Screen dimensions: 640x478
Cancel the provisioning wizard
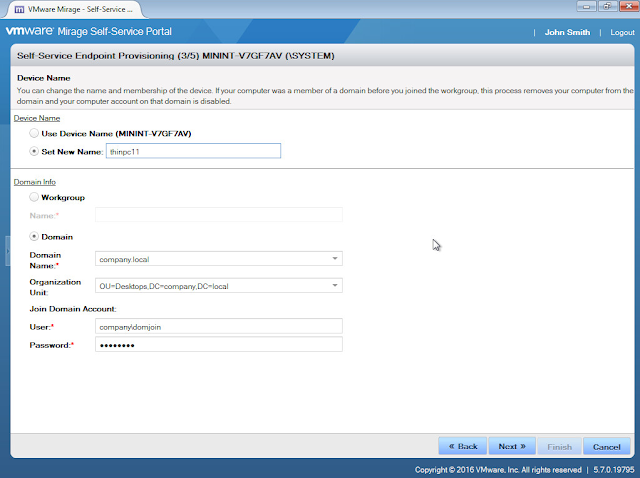pyautogui.click(x=606, y=447)
